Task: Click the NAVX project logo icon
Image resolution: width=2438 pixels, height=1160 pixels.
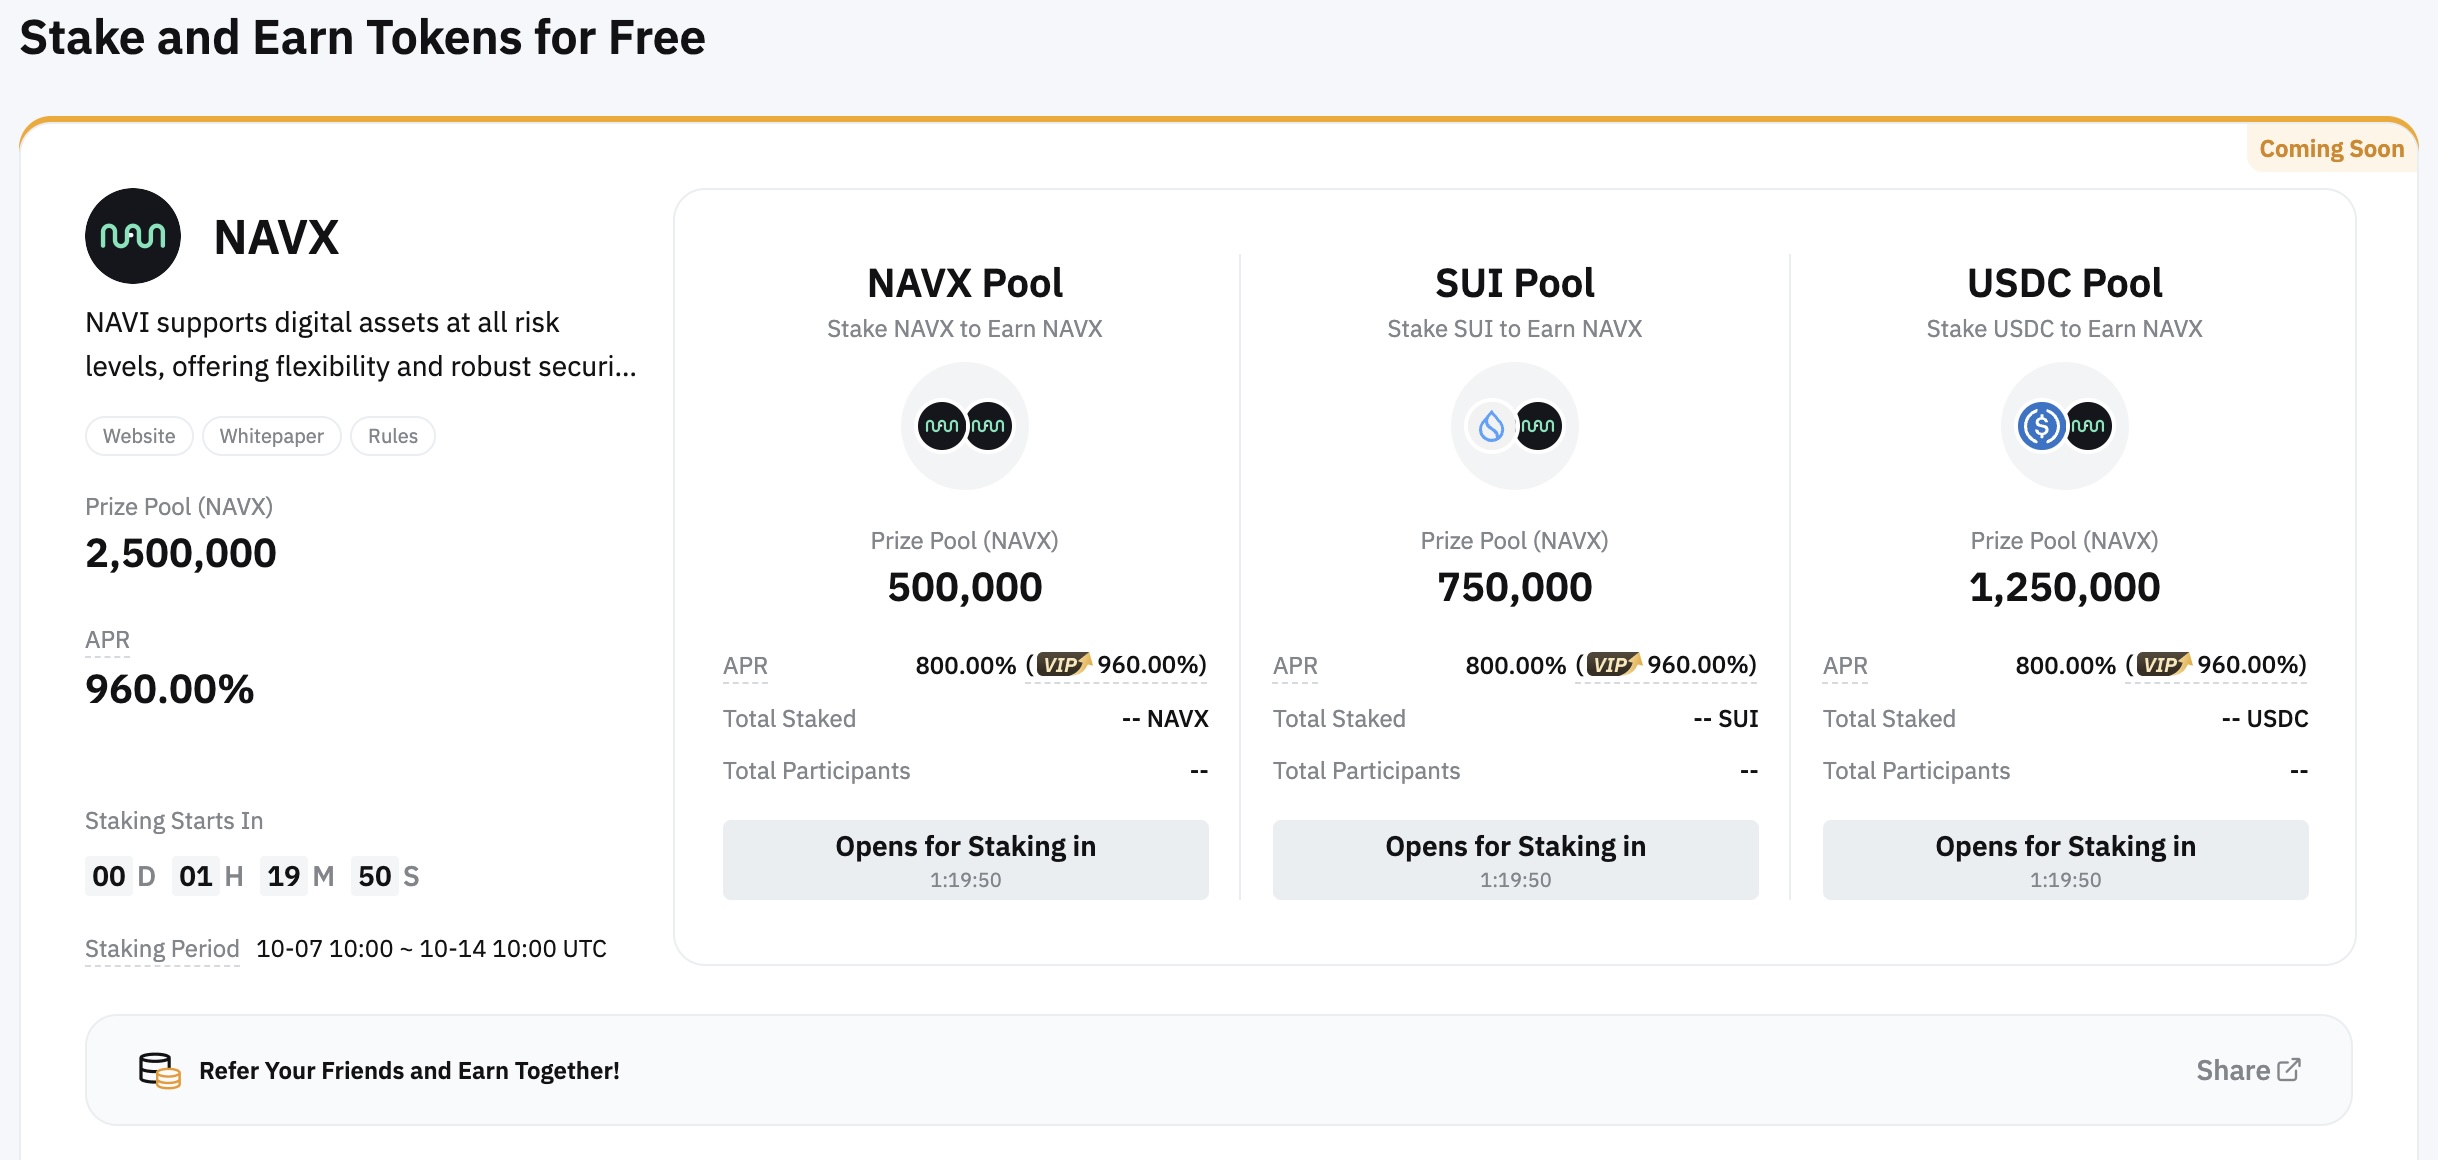Action: click(x=133, y=236)
